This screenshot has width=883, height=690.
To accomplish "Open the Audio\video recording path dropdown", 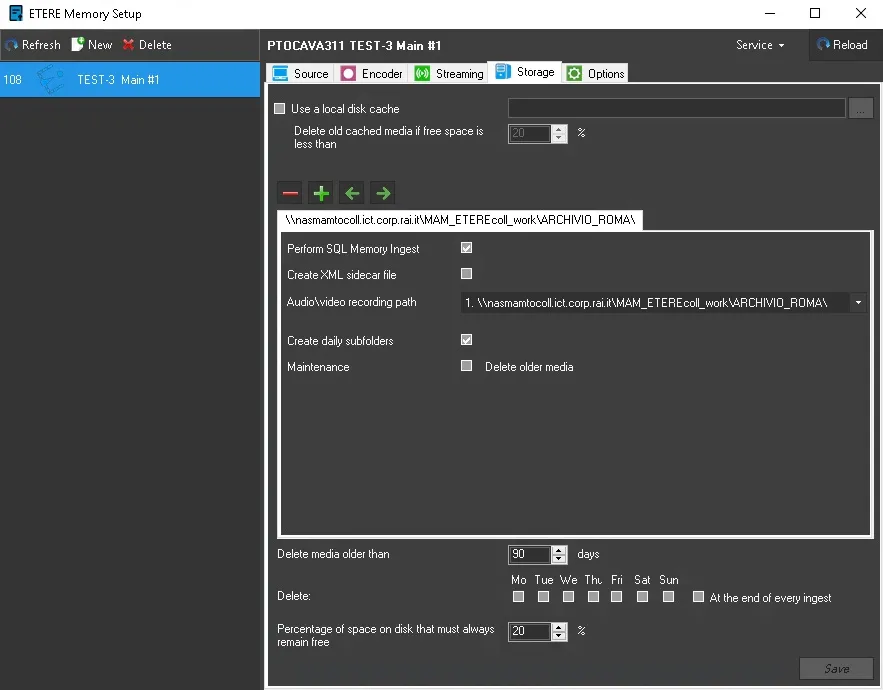I will 858,302.
